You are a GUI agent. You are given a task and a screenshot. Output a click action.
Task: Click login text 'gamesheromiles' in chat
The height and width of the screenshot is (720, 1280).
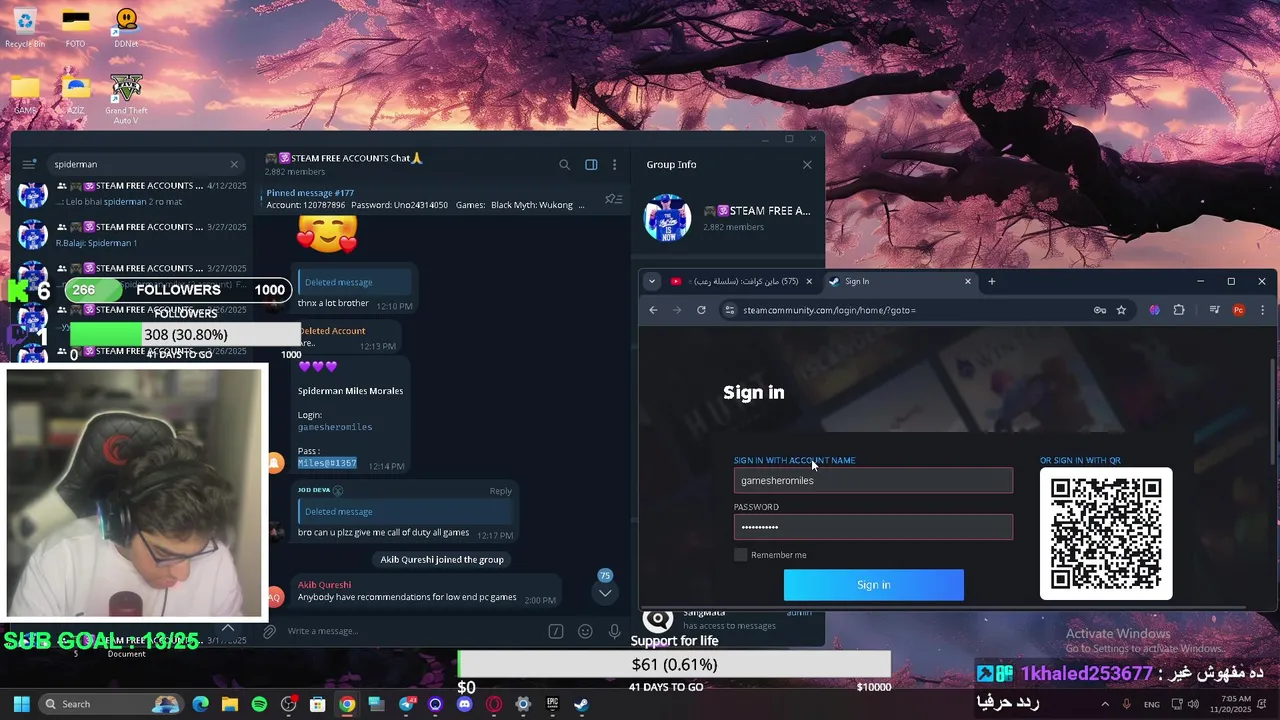pos(335,427)
